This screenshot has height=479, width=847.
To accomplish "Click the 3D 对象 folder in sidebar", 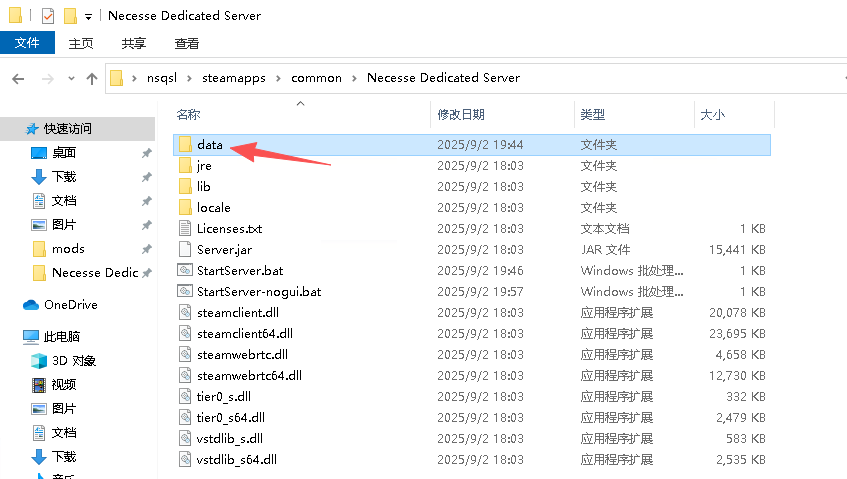I will [72, 361].
